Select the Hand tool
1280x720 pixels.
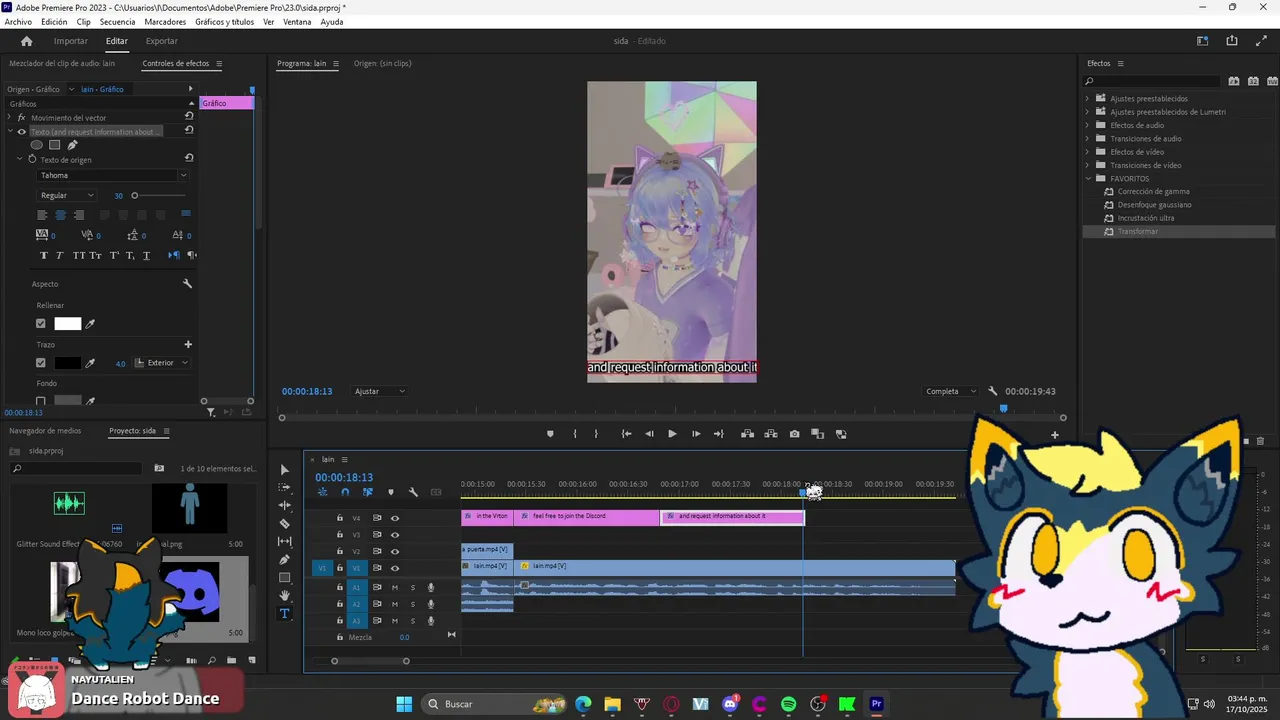(x=284, y=596)
